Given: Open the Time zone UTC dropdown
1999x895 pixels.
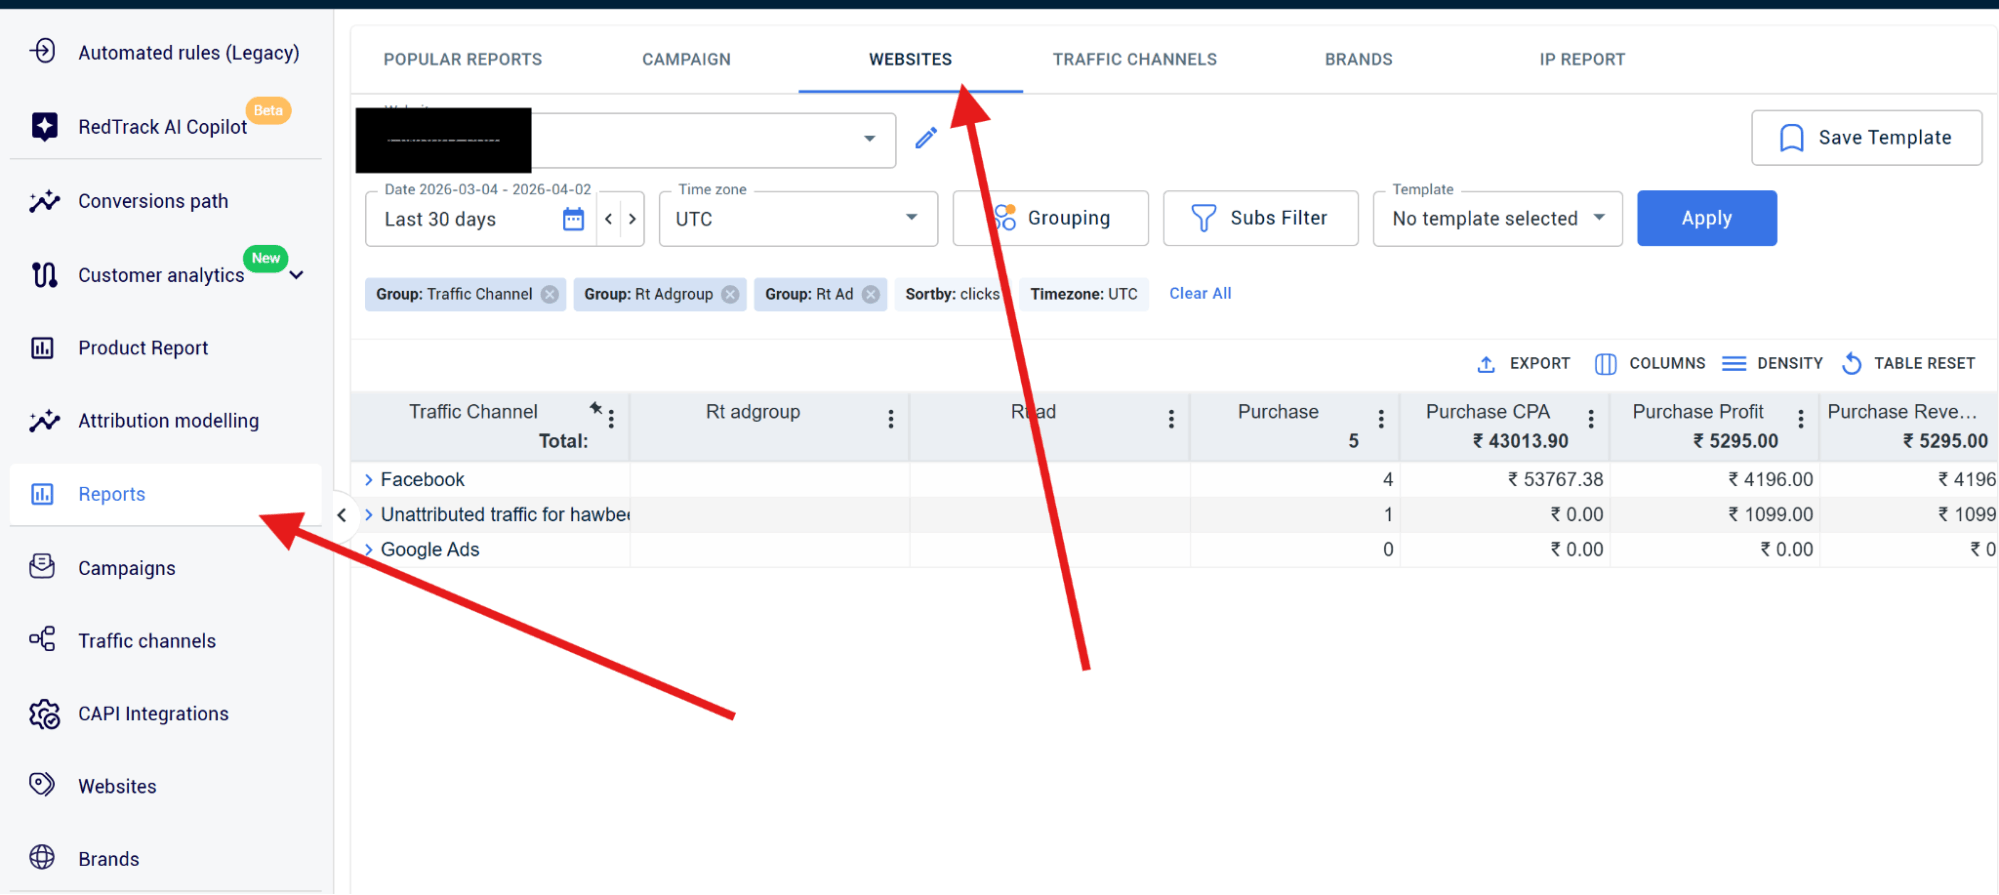Looking at the screenshot, I should coord(798,219).
